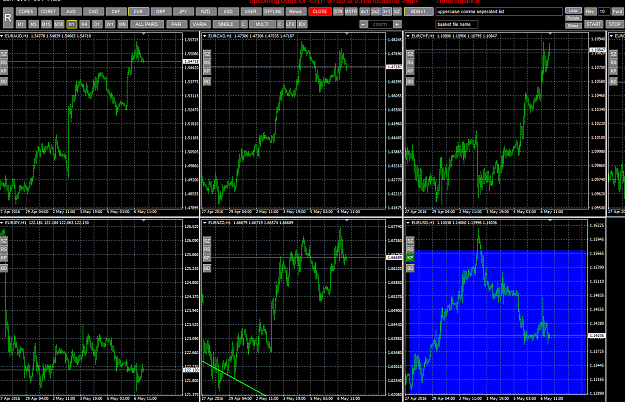Select the active 3+1 chart layout
The width and height of the screenshot is (625, 402).
click(x=386, y=12)
